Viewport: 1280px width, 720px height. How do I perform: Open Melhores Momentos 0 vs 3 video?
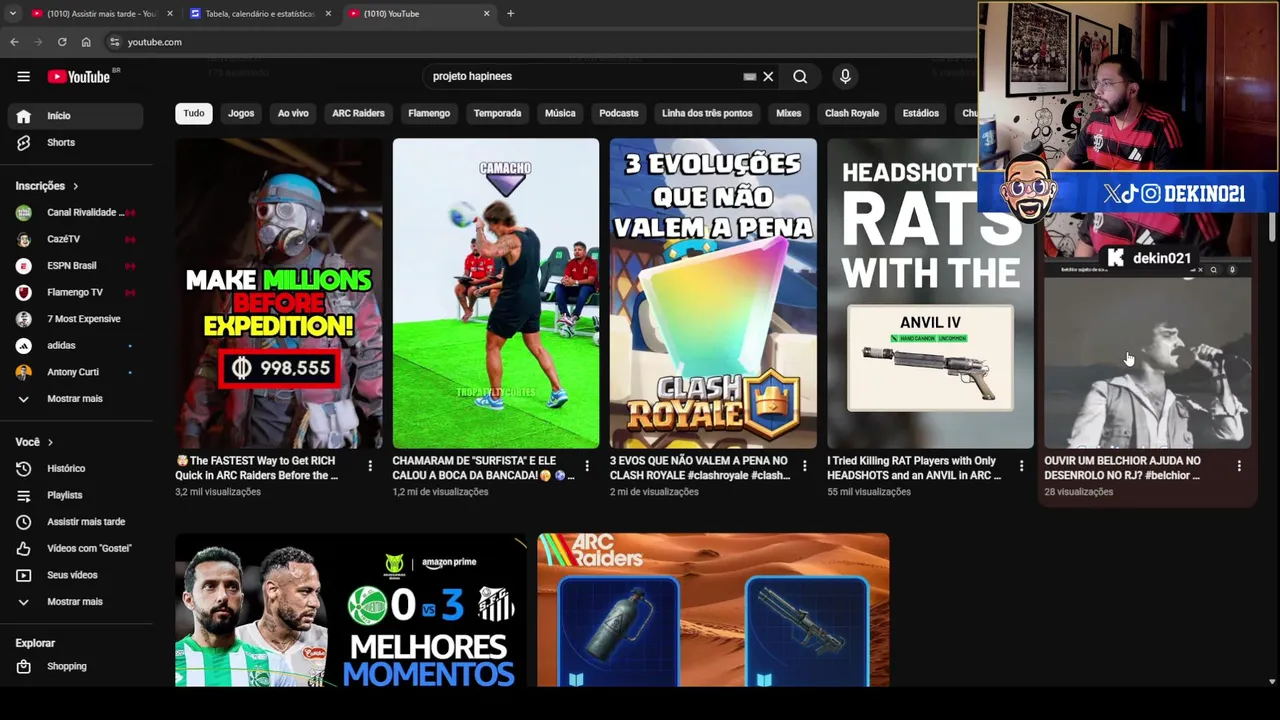coord(351,610)
